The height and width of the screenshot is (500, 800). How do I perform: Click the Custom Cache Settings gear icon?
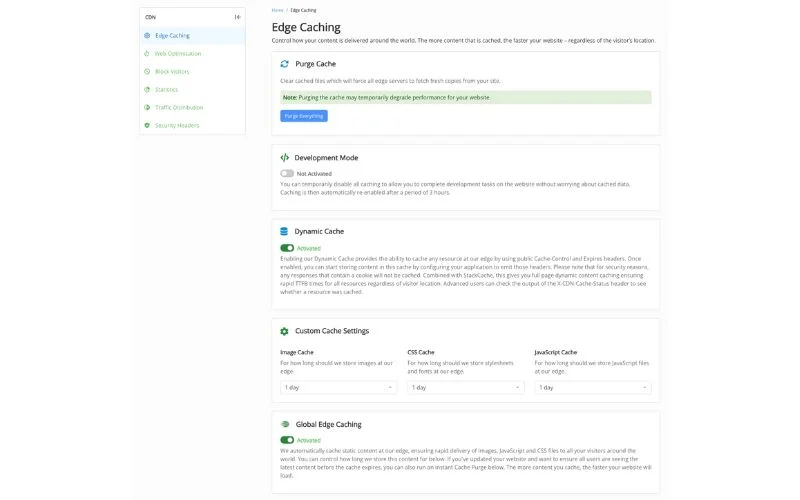coord(284,331)
